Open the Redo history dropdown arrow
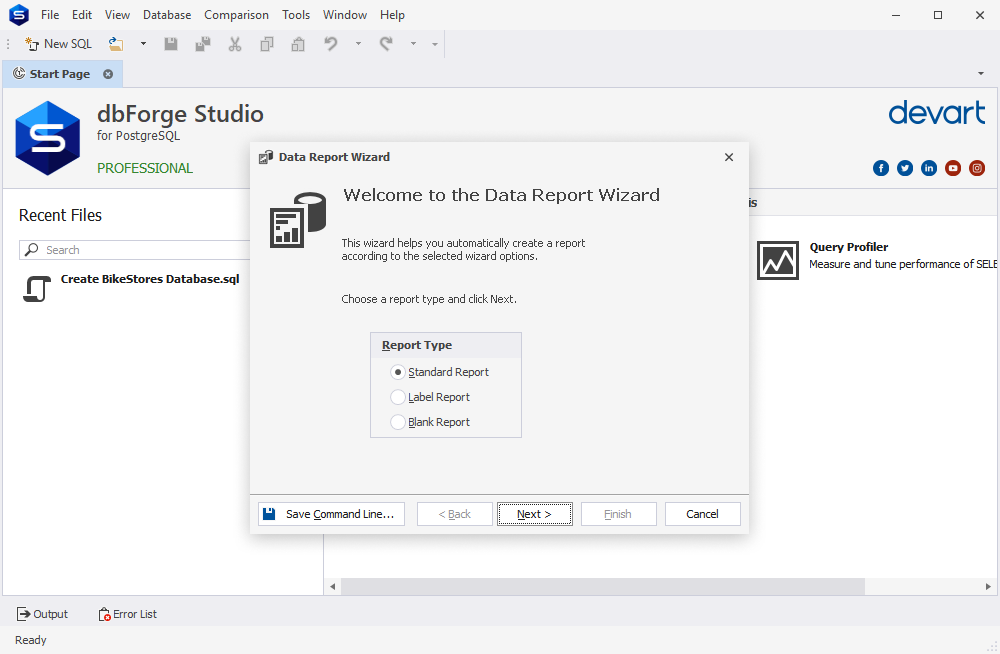 tap(413, 44)
